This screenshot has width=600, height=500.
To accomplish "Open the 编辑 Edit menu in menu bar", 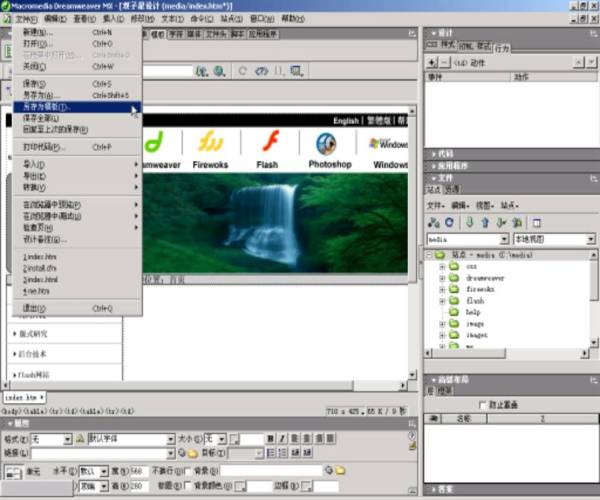I will click(55, 19).
